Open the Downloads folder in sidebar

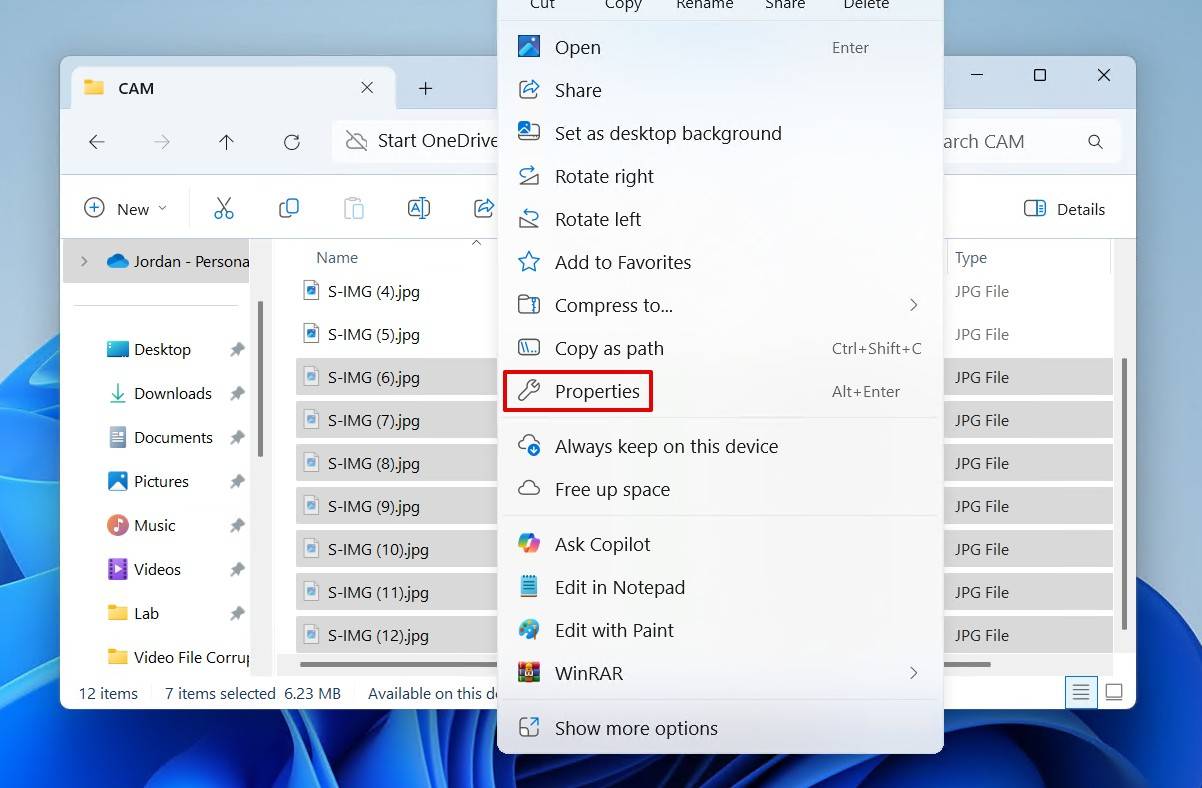(x=172, y=393)
